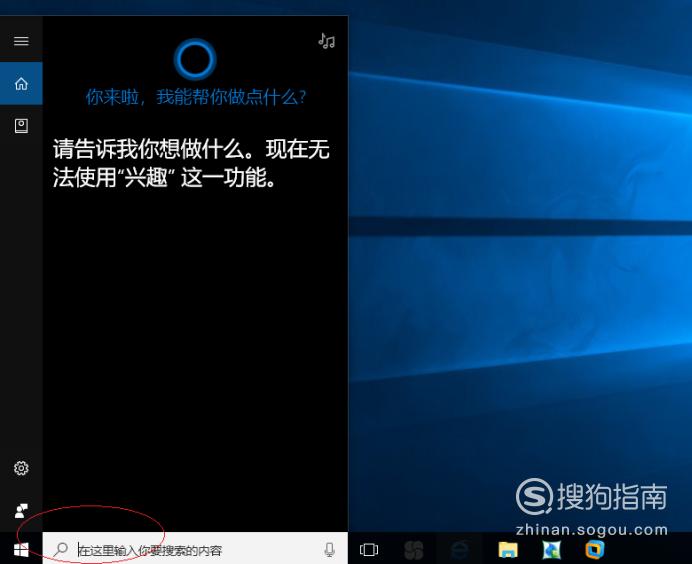Open the Internet Explorer taskbar icon
692x564 pixels.
coord(460,549)
